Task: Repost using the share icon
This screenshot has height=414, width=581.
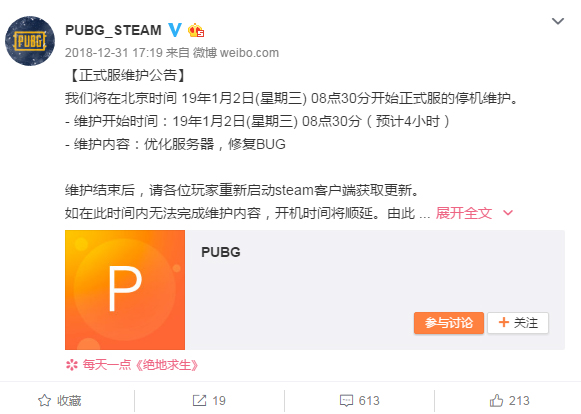Action: 199,401
